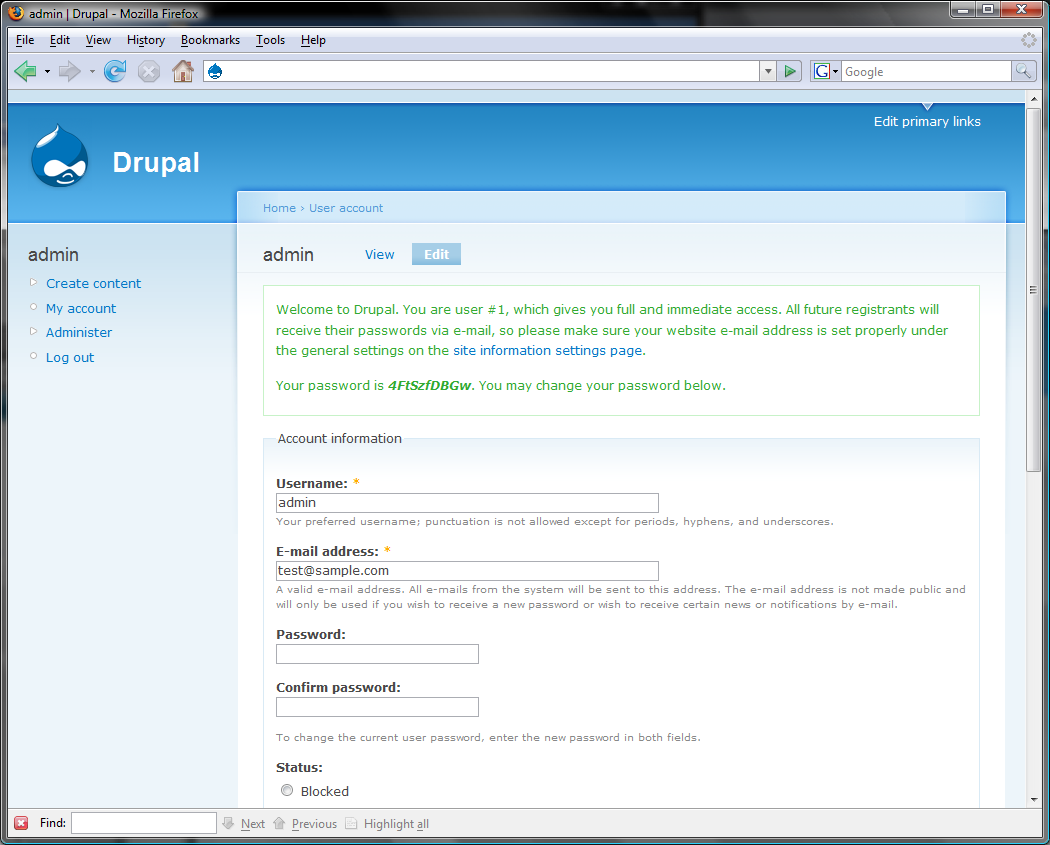Open the Administer link
Viewport: 1050px width, 845px height.
pos(79,332)
